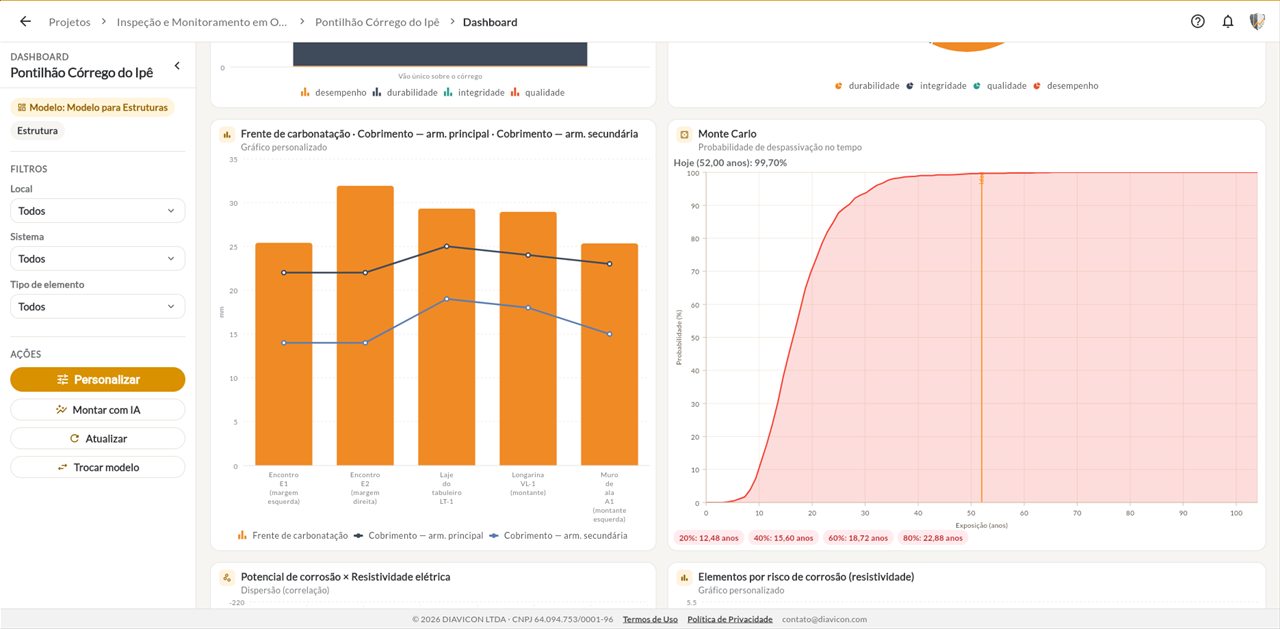This screenshot has width=1280, height=629.
Task: Click the back arrow in header
Action: coord(25,21)
